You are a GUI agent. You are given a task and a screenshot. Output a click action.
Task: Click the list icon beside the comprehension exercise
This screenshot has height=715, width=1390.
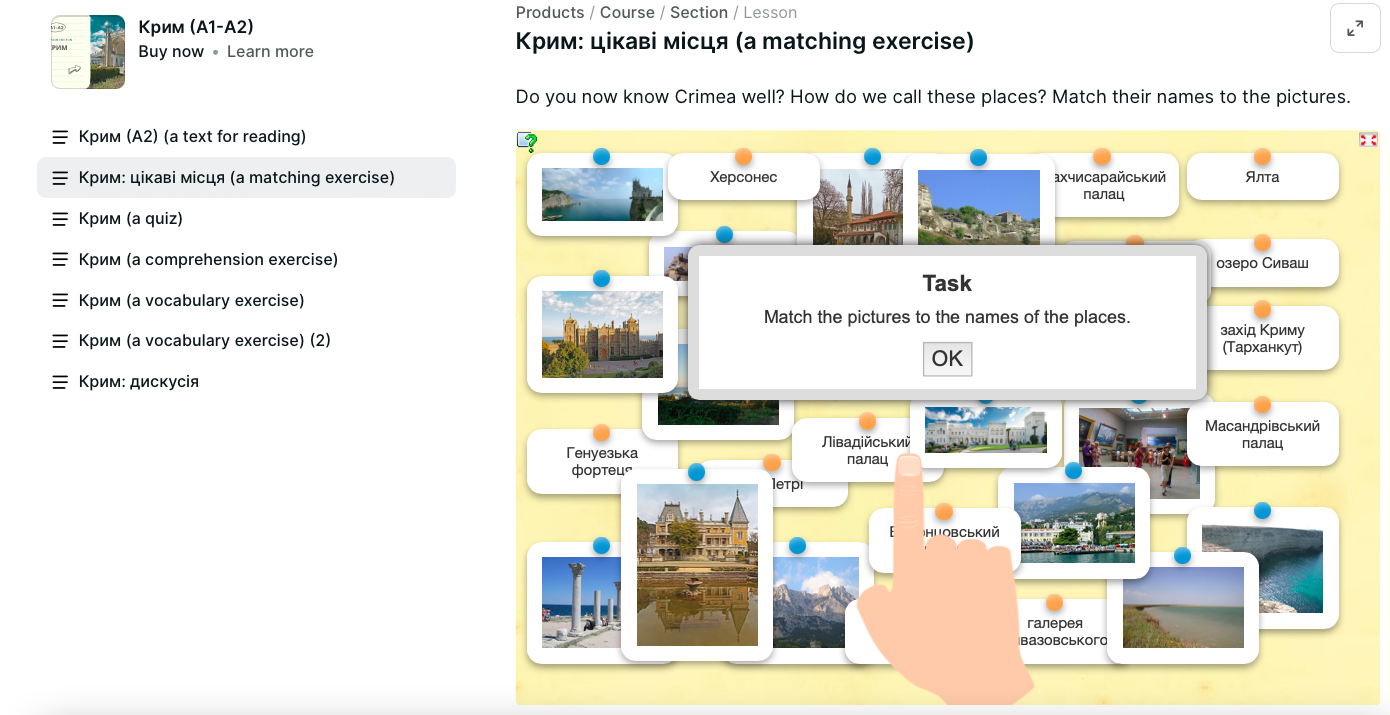[60, 259]
